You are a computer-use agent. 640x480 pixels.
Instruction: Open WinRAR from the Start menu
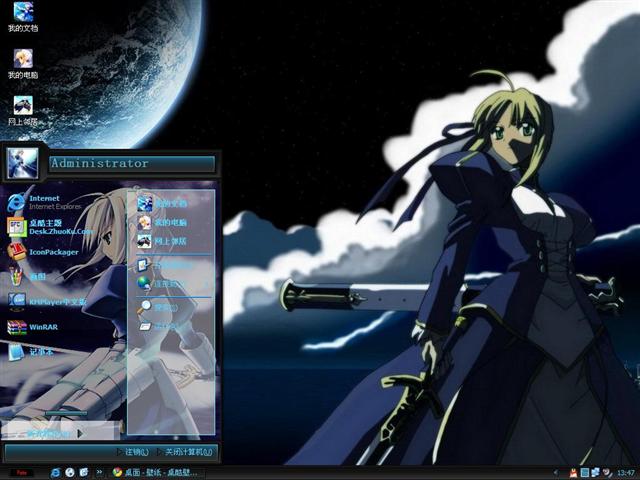coord(33,327)
